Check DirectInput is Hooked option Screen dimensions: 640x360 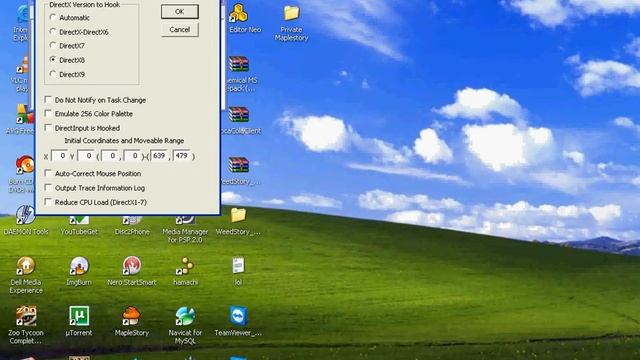[x=48, y=128]
